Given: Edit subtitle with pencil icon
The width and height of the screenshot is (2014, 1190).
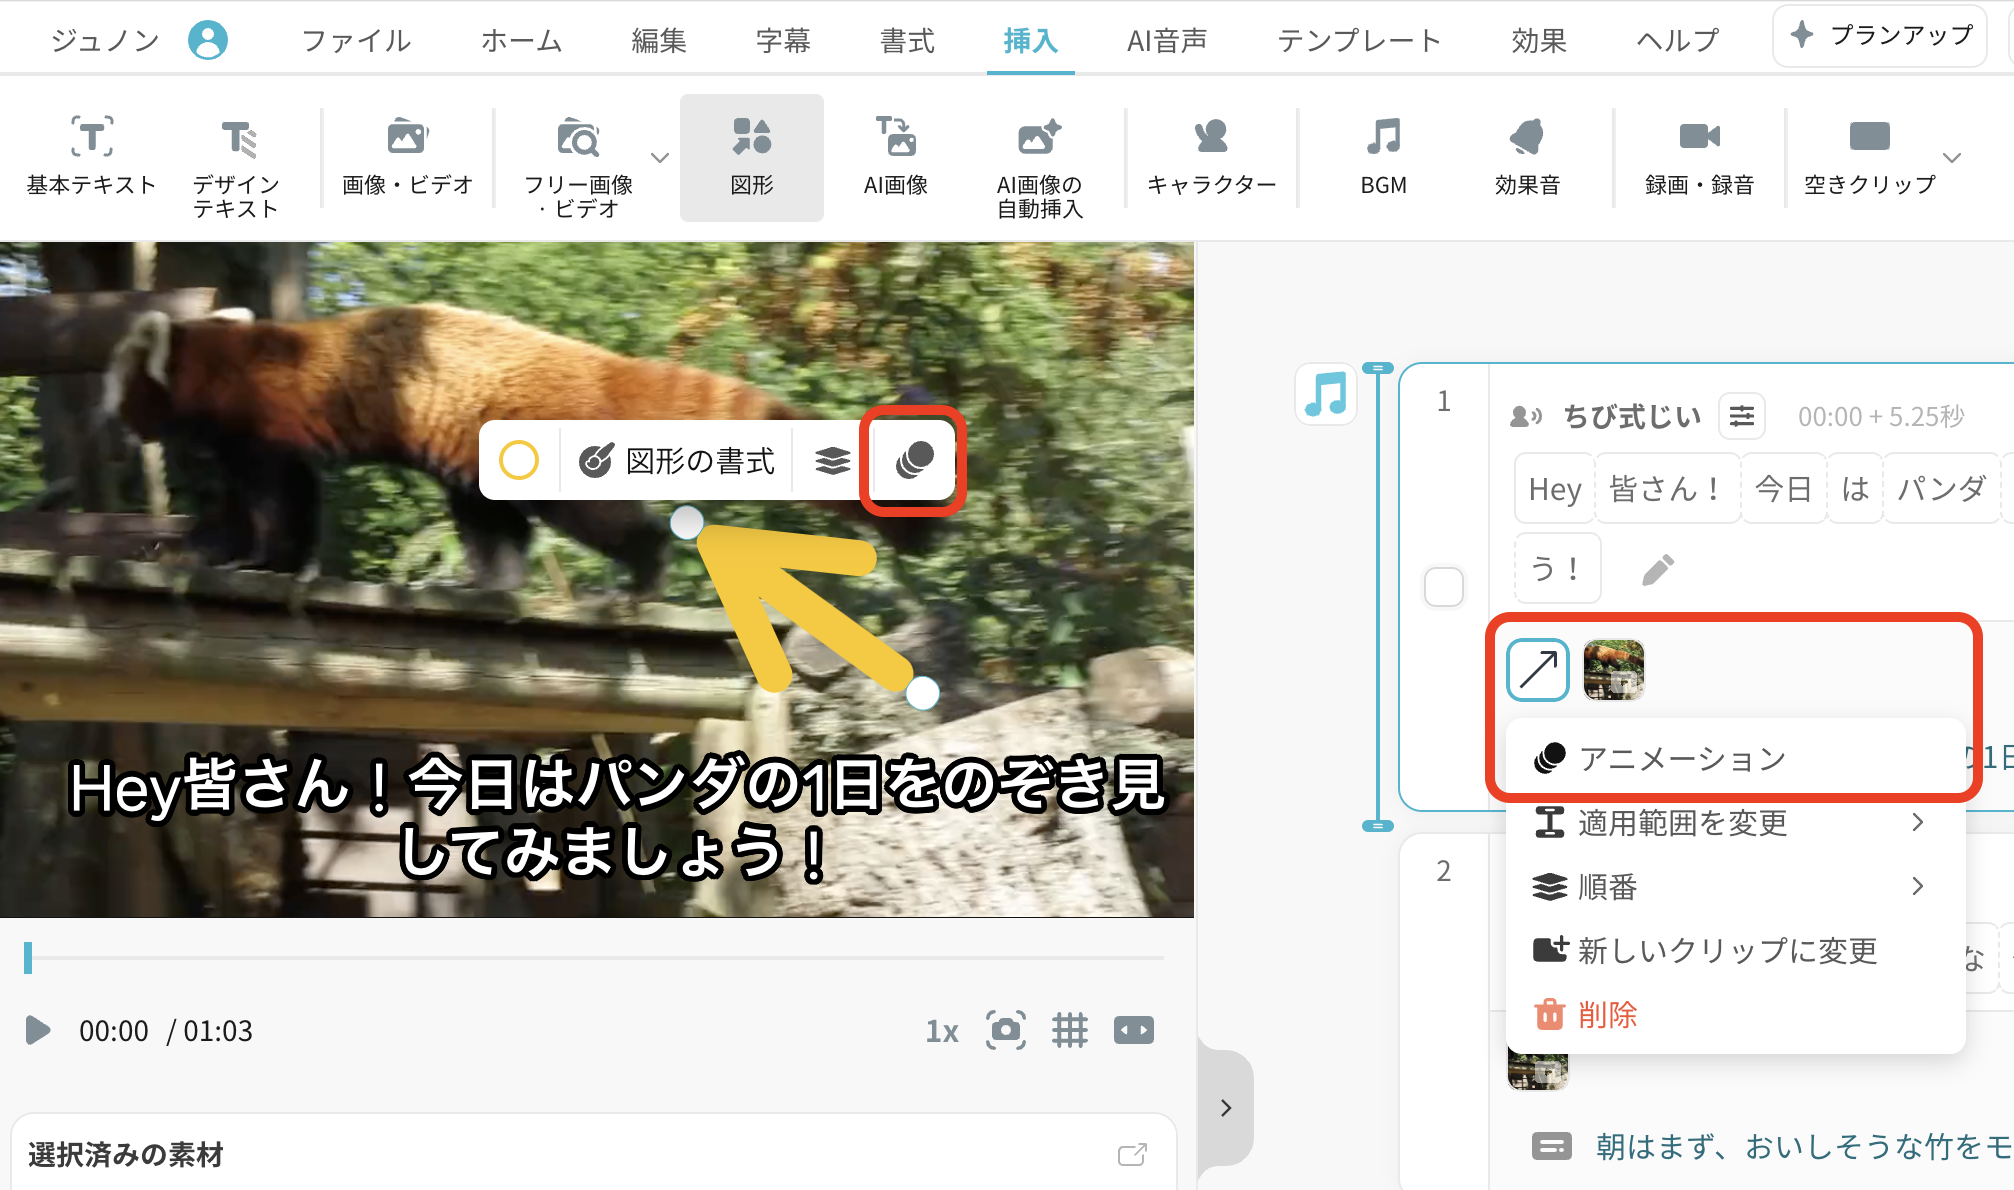Looking at the screenshot, I should (x=1657, y=570).
